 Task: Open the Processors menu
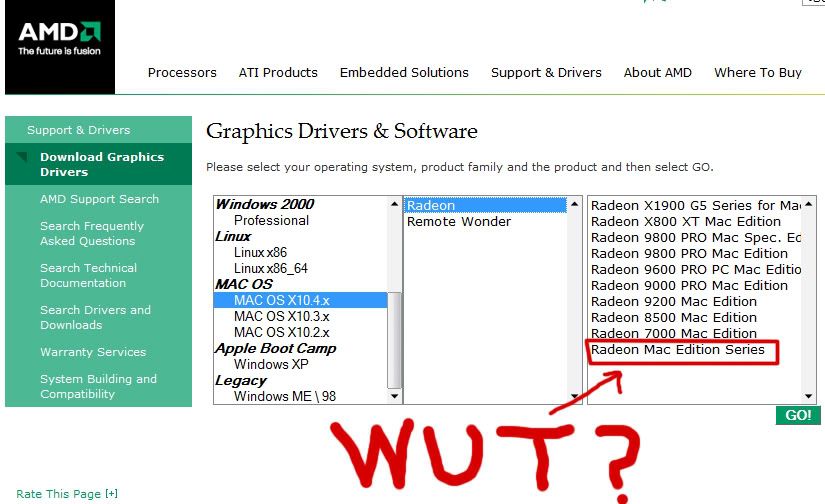(182, 73)
